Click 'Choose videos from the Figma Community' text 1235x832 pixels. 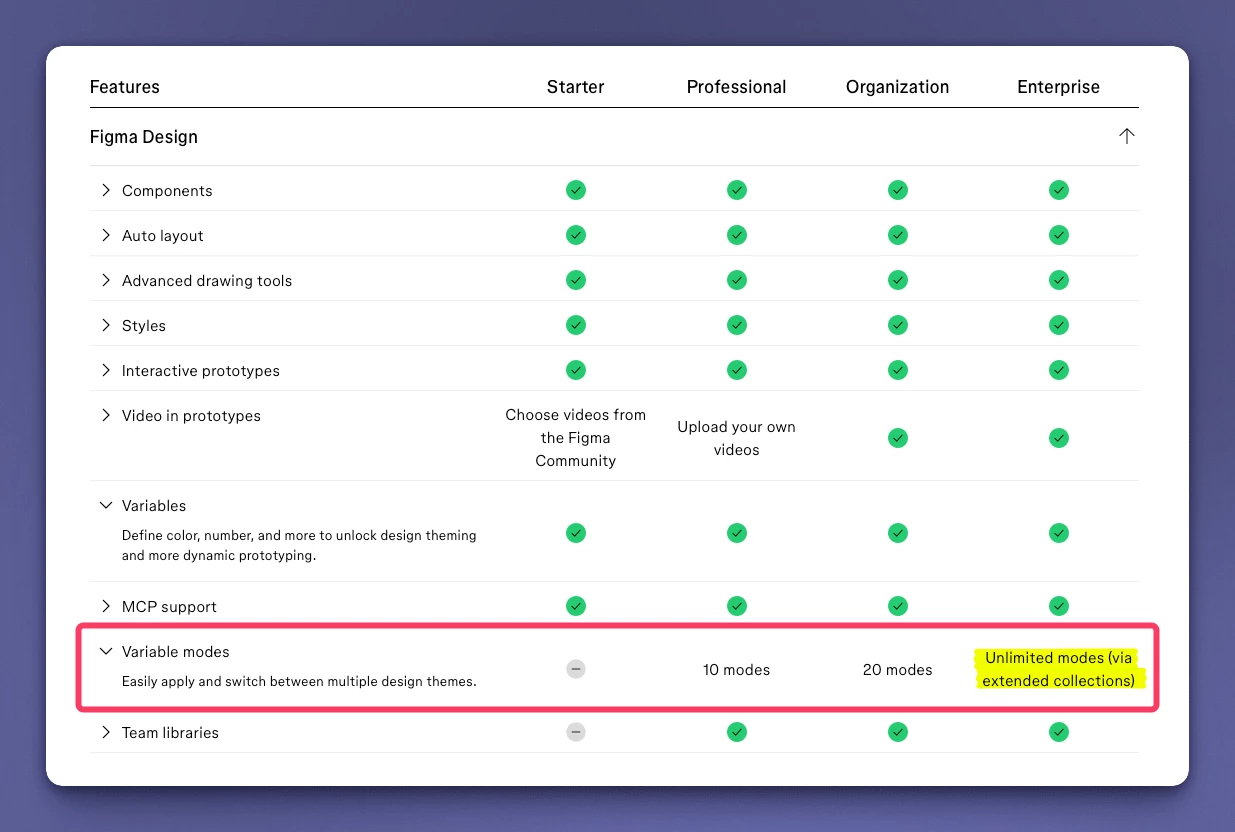coord(575,438)
